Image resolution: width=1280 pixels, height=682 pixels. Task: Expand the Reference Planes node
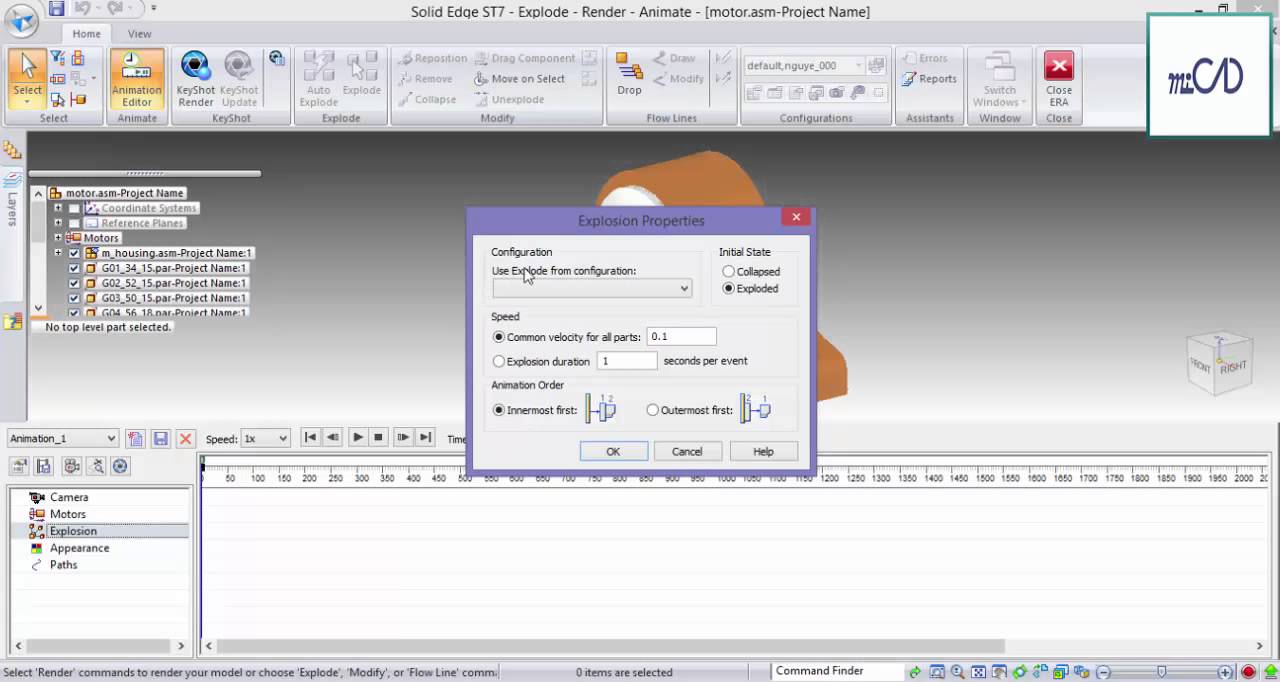pyautogui.click(x=58, y=223)
